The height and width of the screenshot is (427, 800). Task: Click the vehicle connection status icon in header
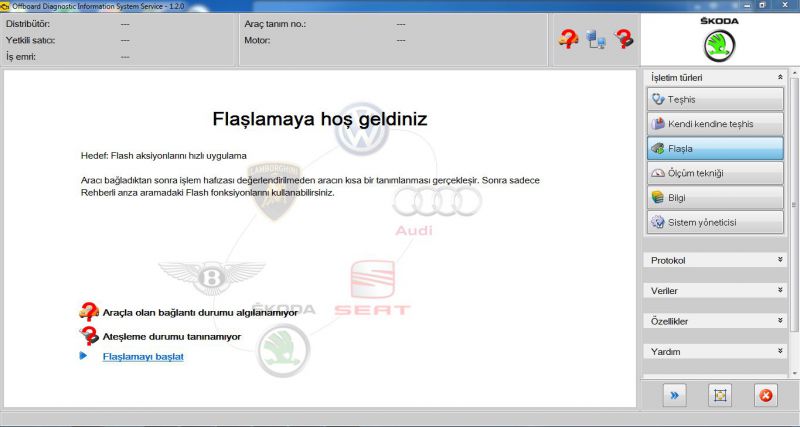point(568,39)
